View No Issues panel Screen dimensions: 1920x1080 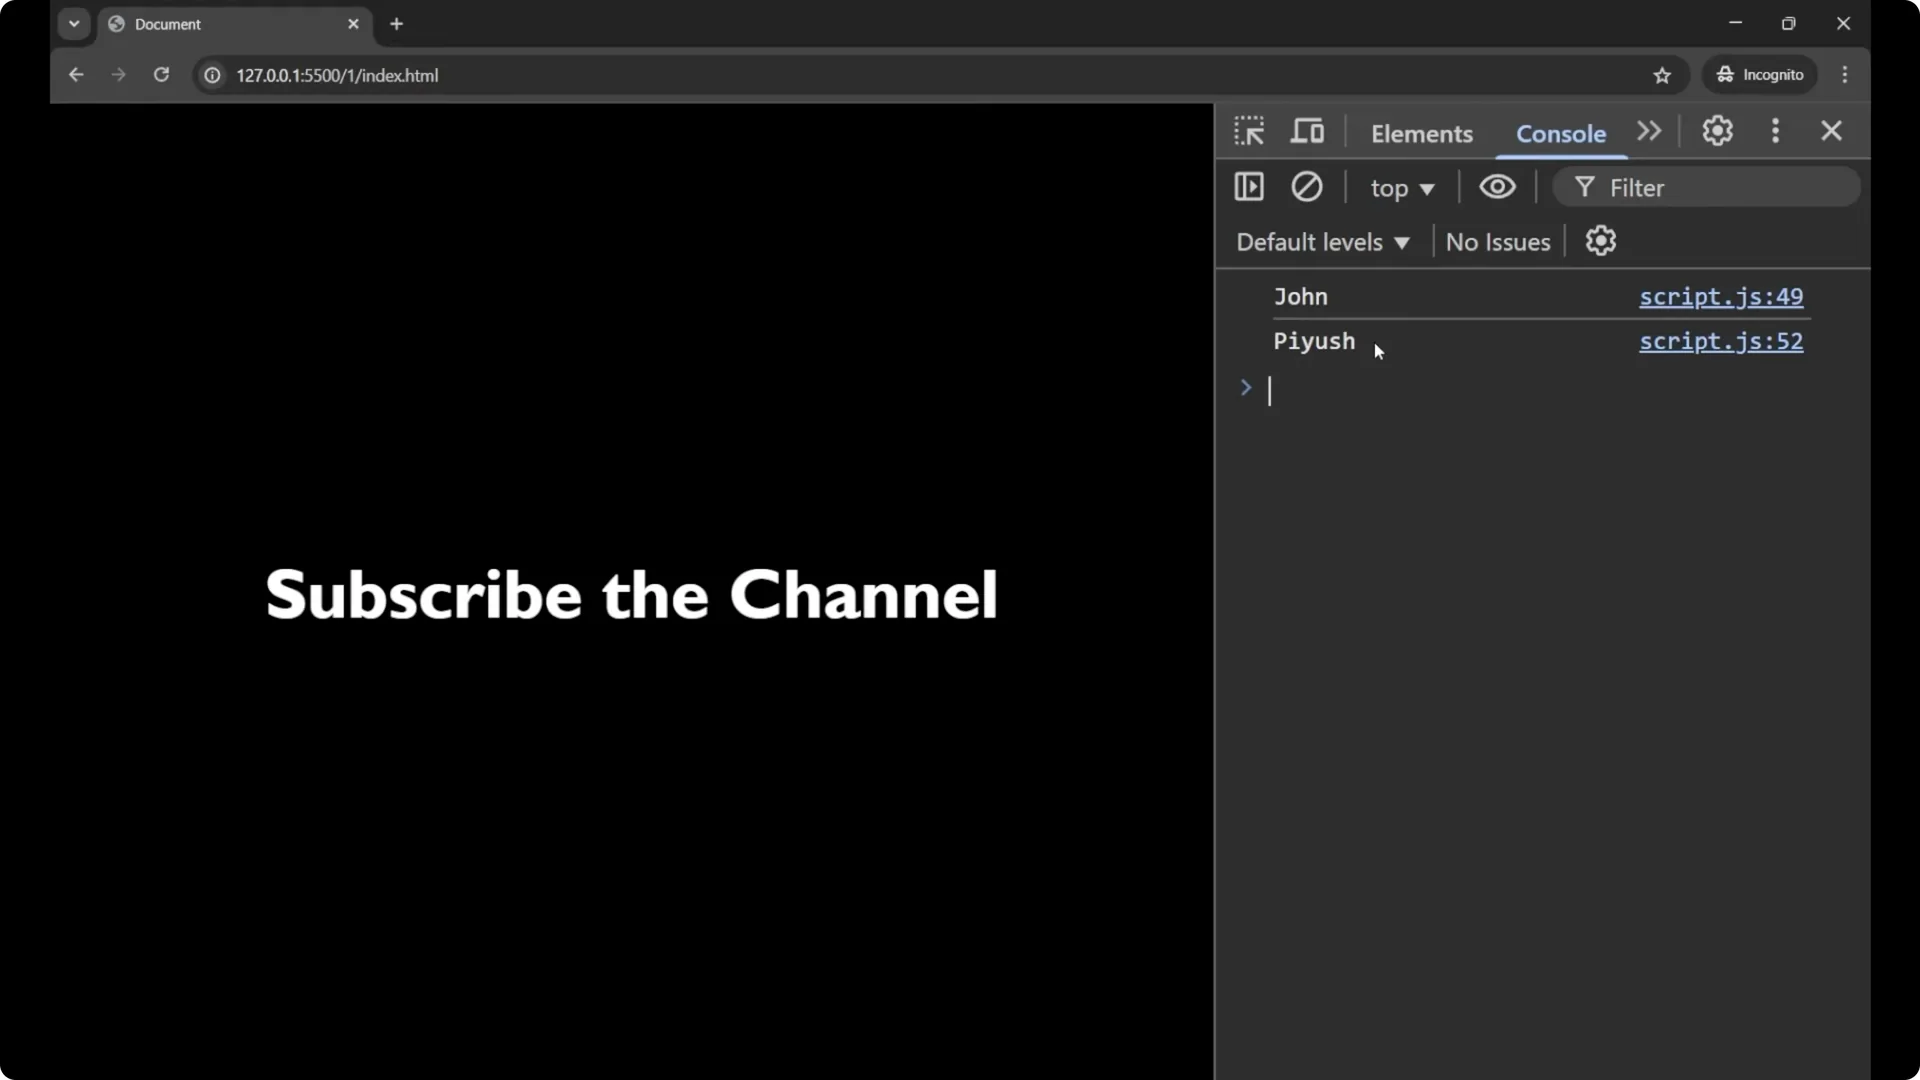tap(1497, 241)
